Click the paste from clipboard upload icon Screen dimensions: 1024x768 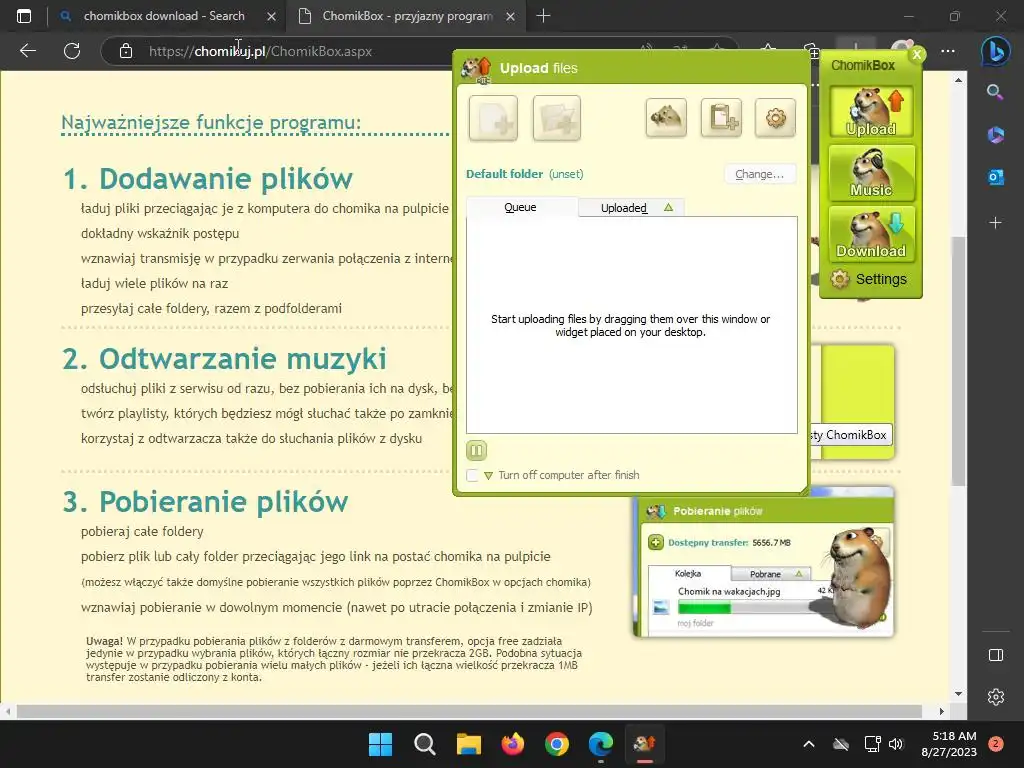(721, 118)
